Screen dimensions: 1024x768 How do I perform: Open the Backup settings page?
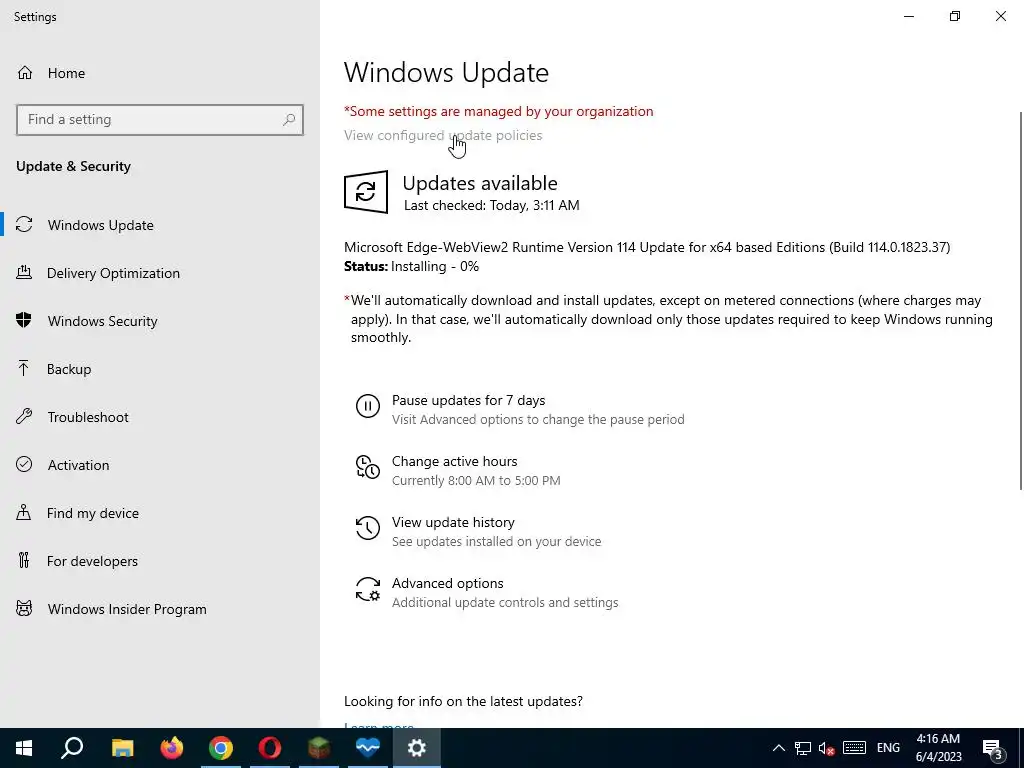click(x=160, y=369)
